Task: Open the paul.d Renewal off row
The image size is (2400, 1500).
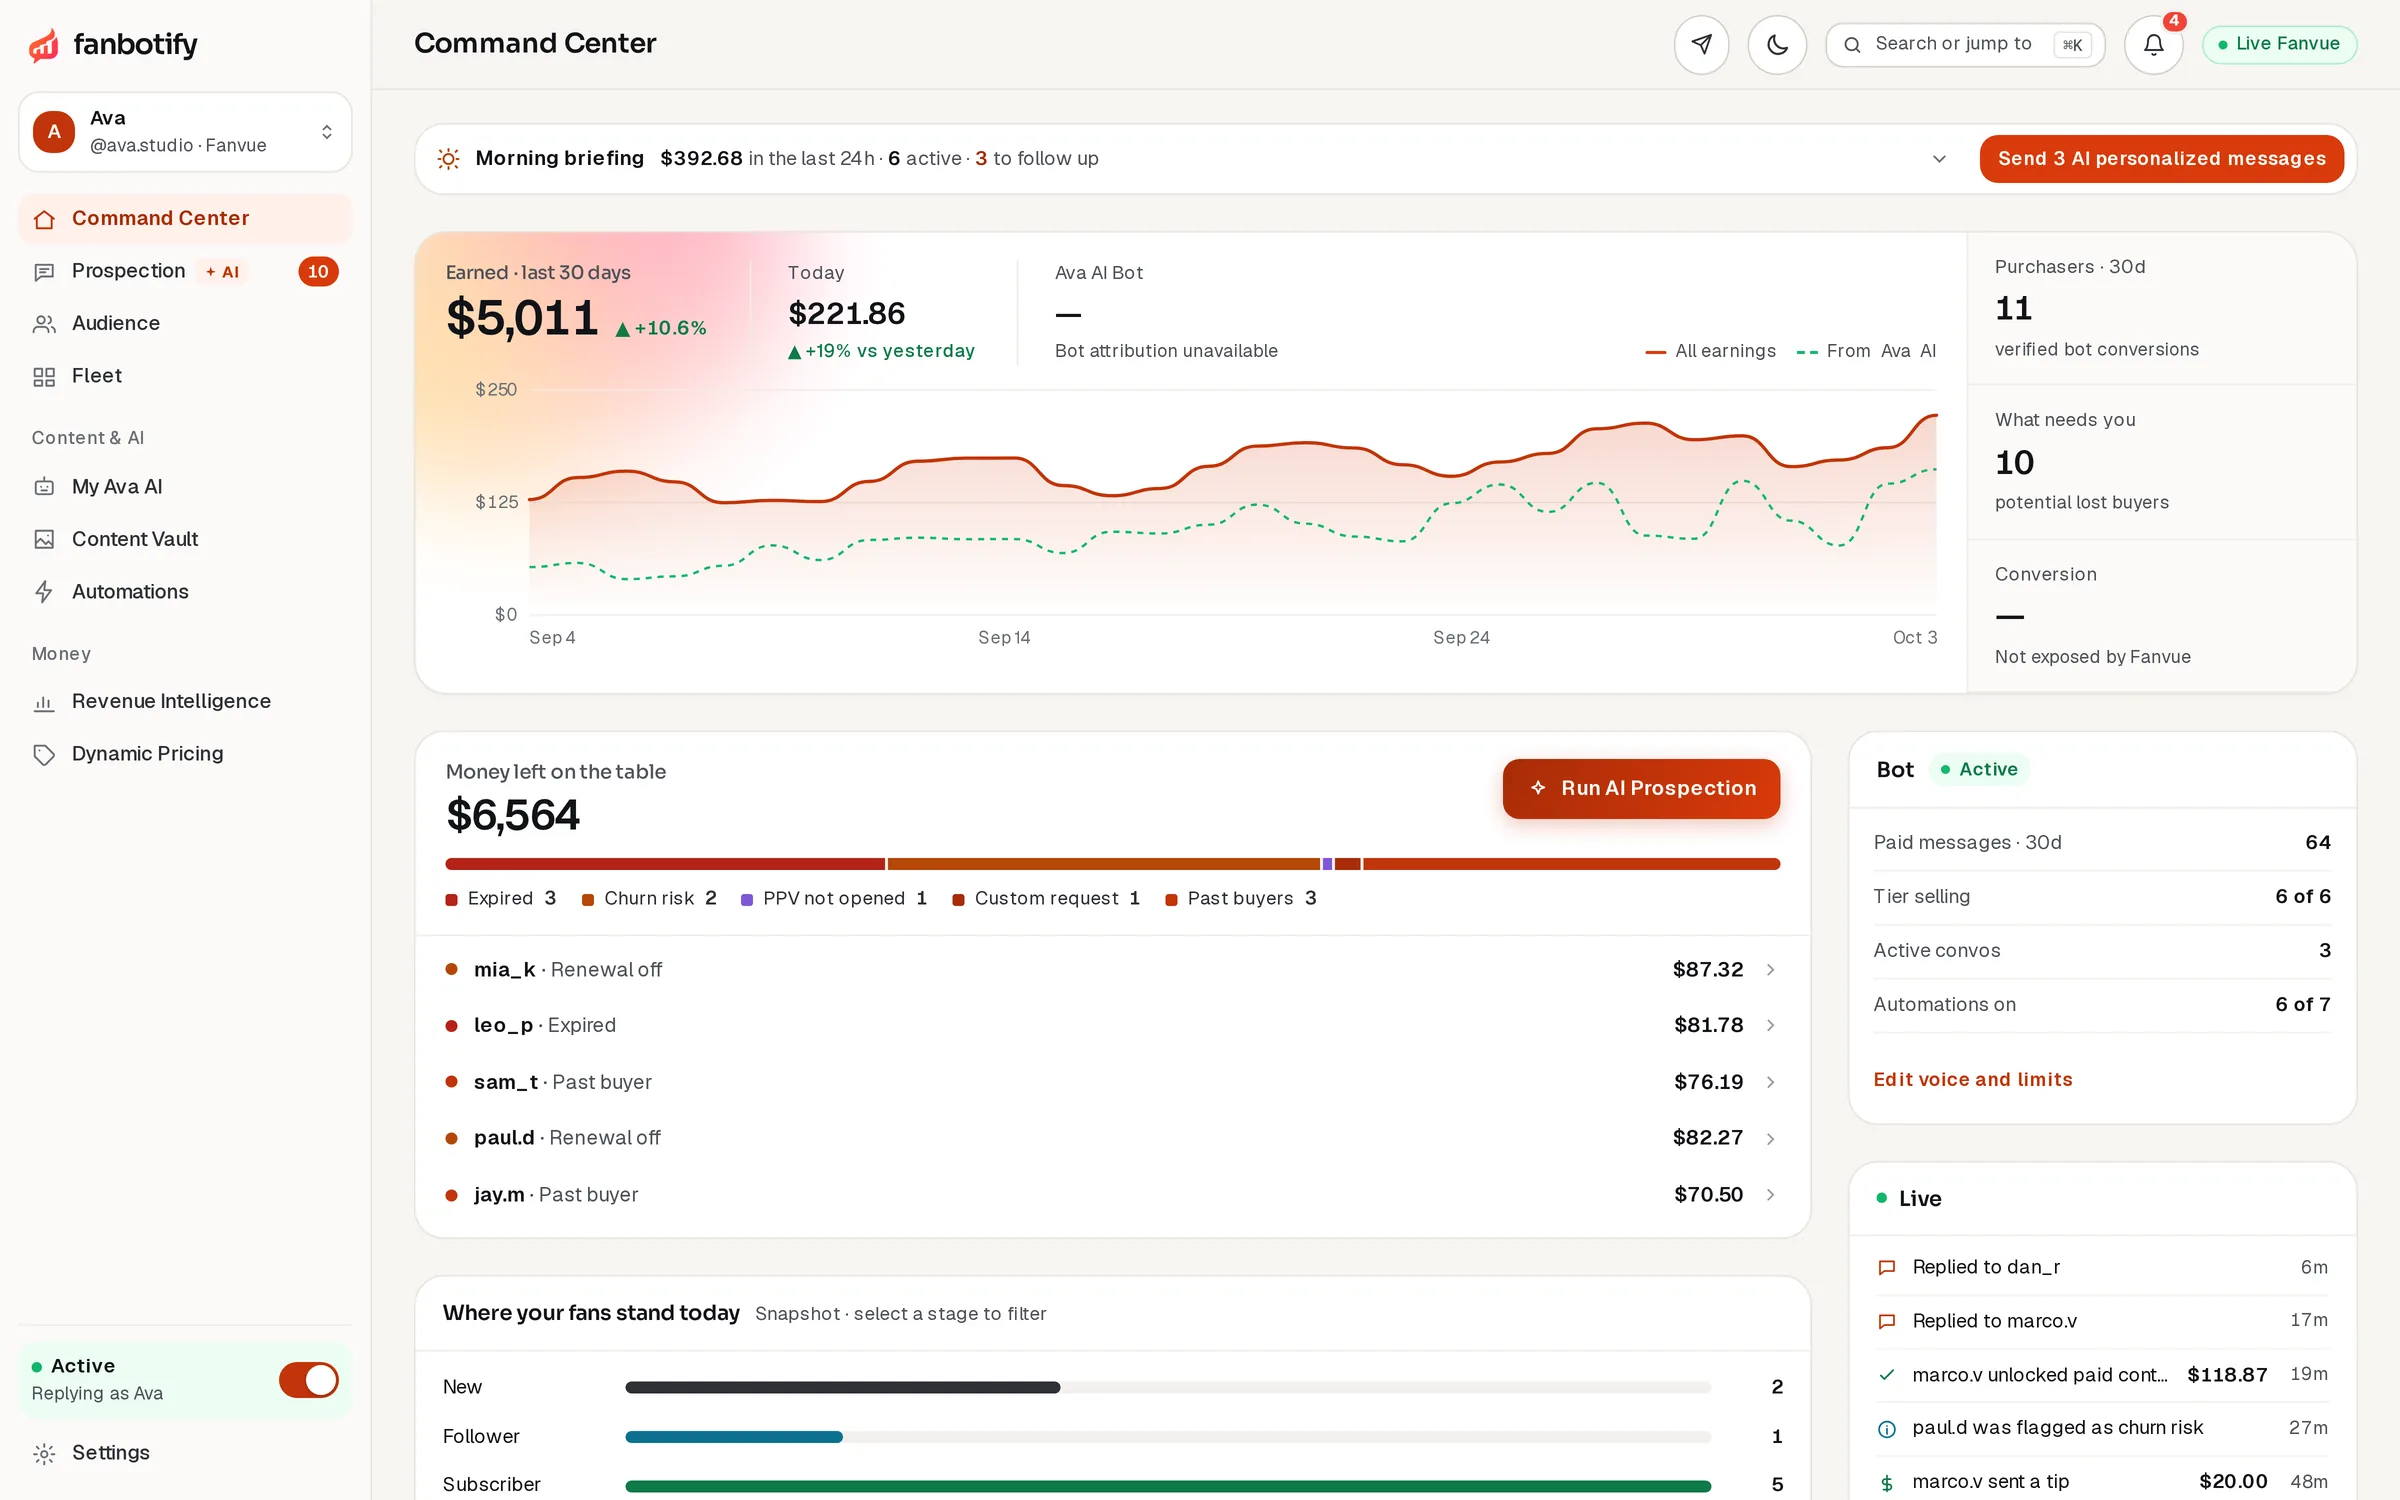Action: [x=1112, y=1138]
